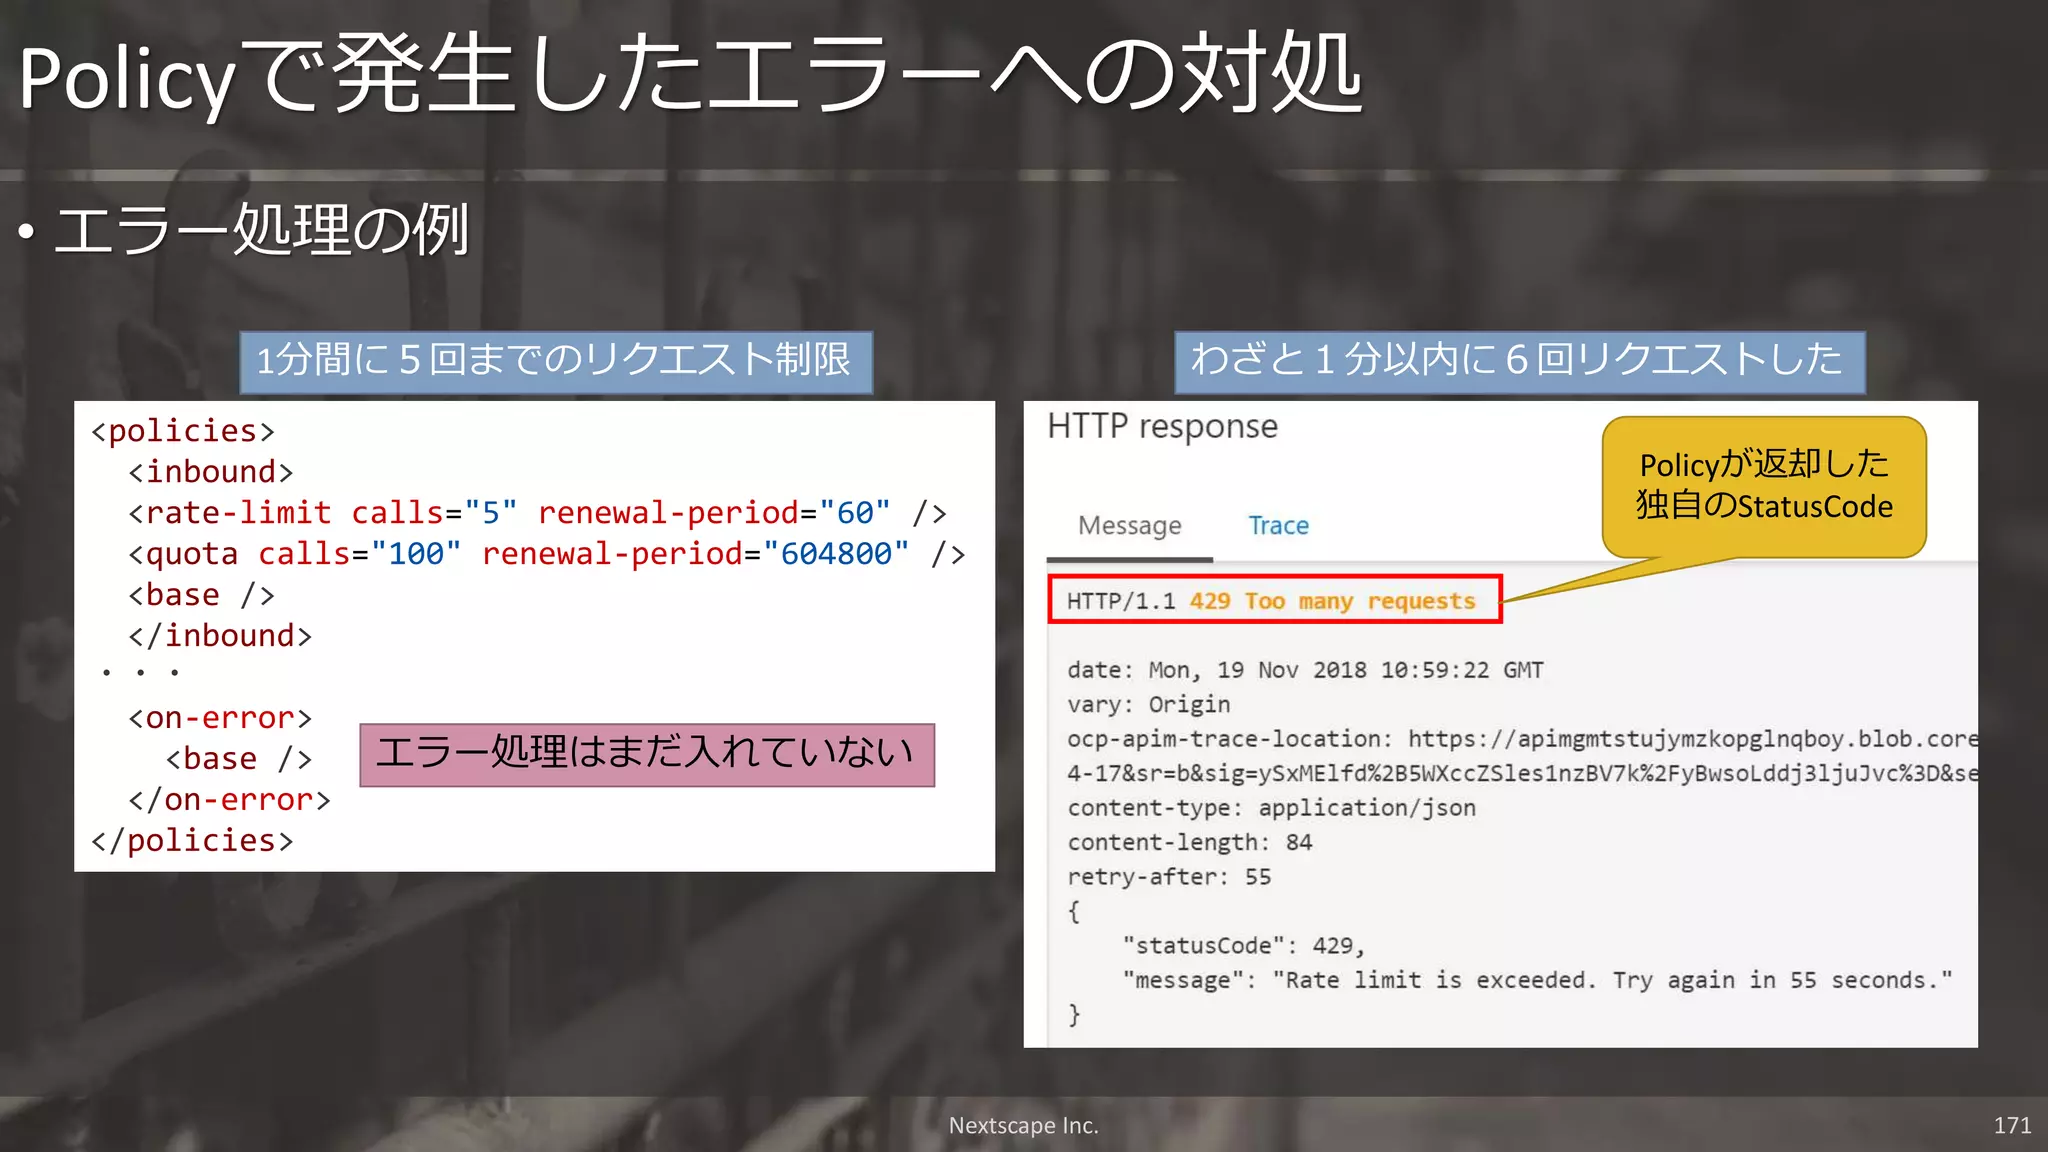Click the closing </policies> tag

(192, 841)
